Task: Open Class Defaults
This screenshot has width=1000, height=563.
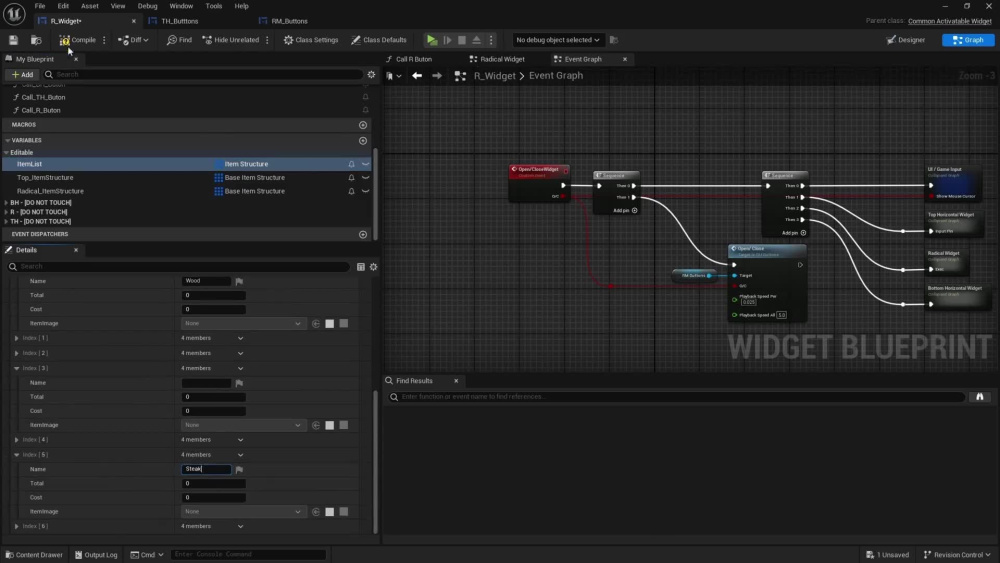Action: (379, 40)
